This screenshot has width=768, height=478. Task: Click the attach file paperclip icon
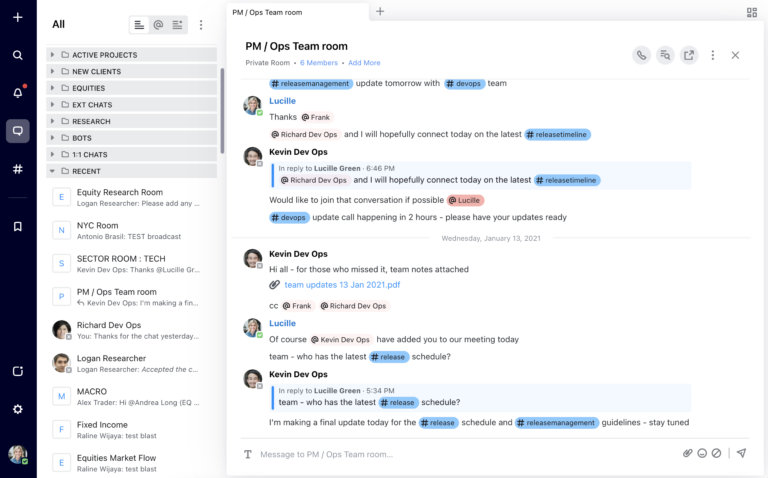click(x=687, y=453)
